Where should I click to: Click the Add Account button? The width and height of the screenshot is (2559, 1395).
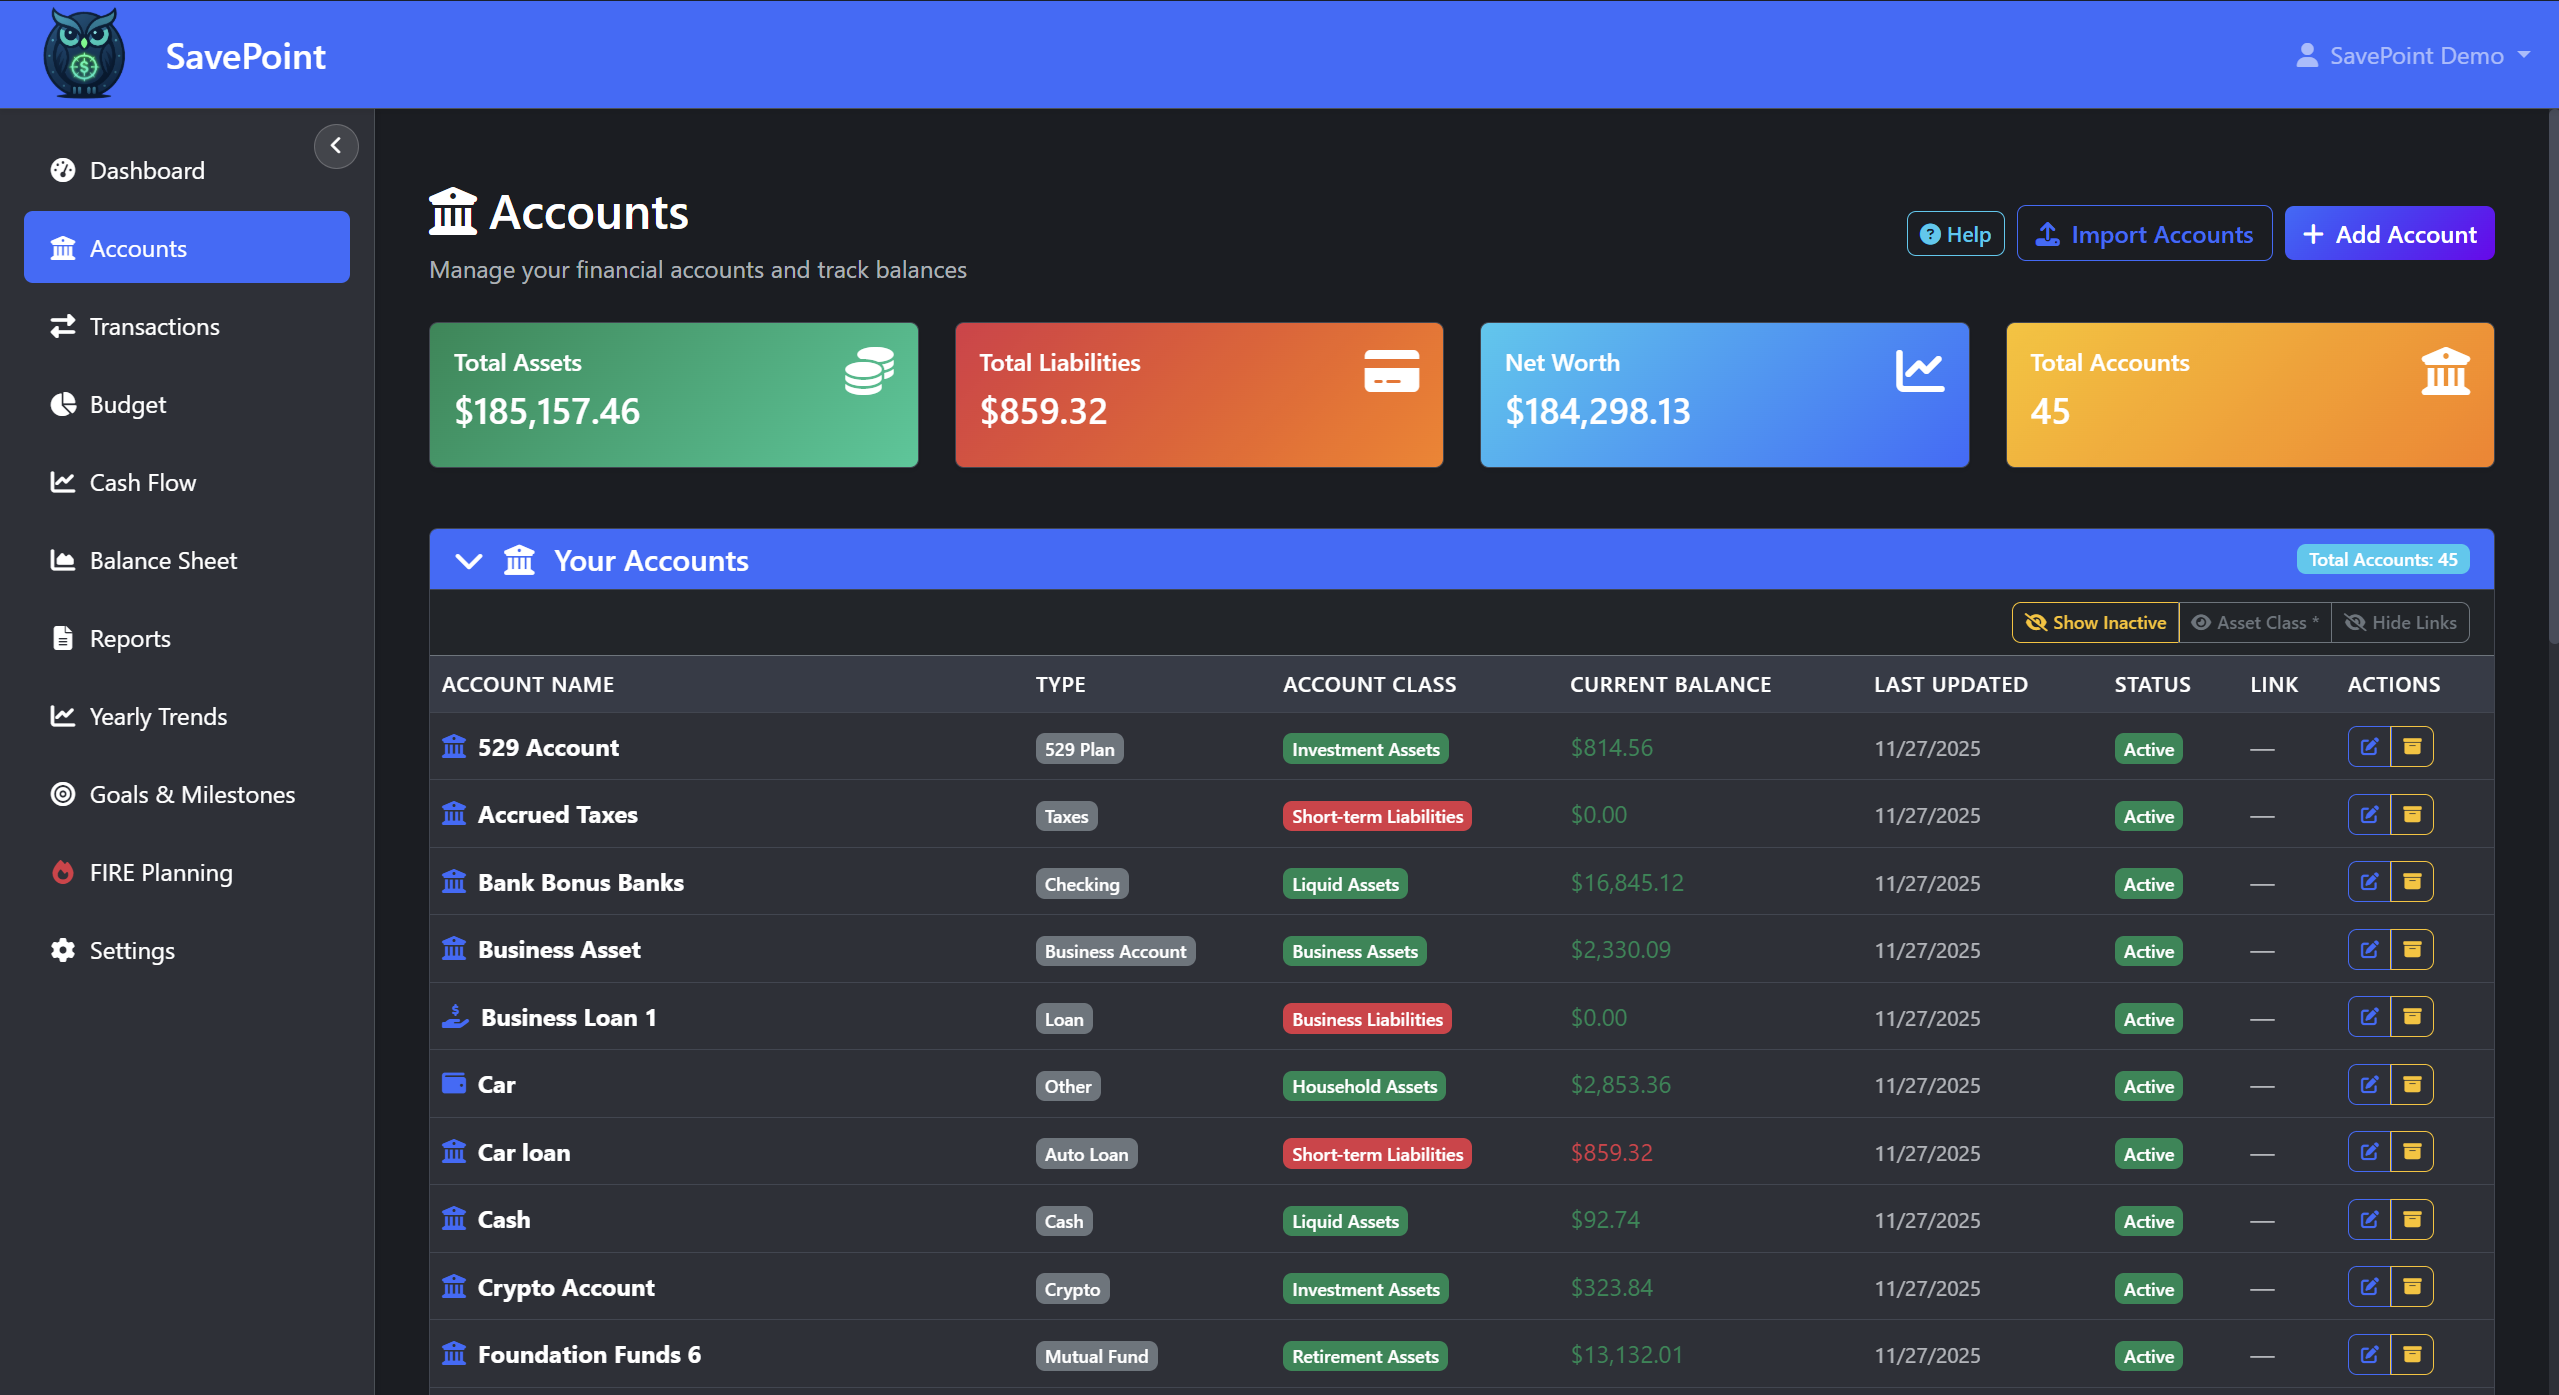pyautogui.click(x=2390, y=233)
